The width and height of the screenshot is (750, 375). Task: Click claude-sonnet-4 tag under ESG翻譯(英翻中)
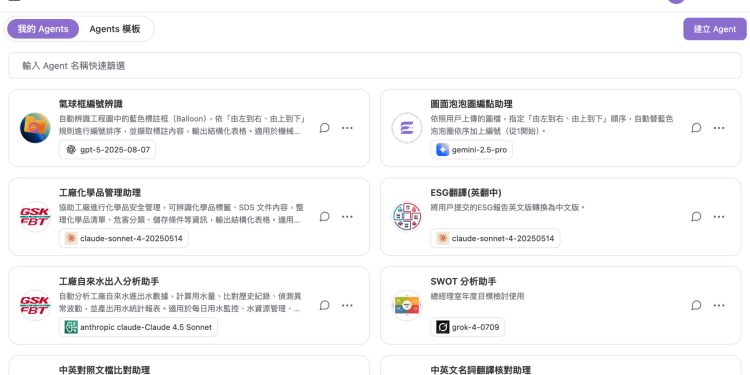pos(495,238)
